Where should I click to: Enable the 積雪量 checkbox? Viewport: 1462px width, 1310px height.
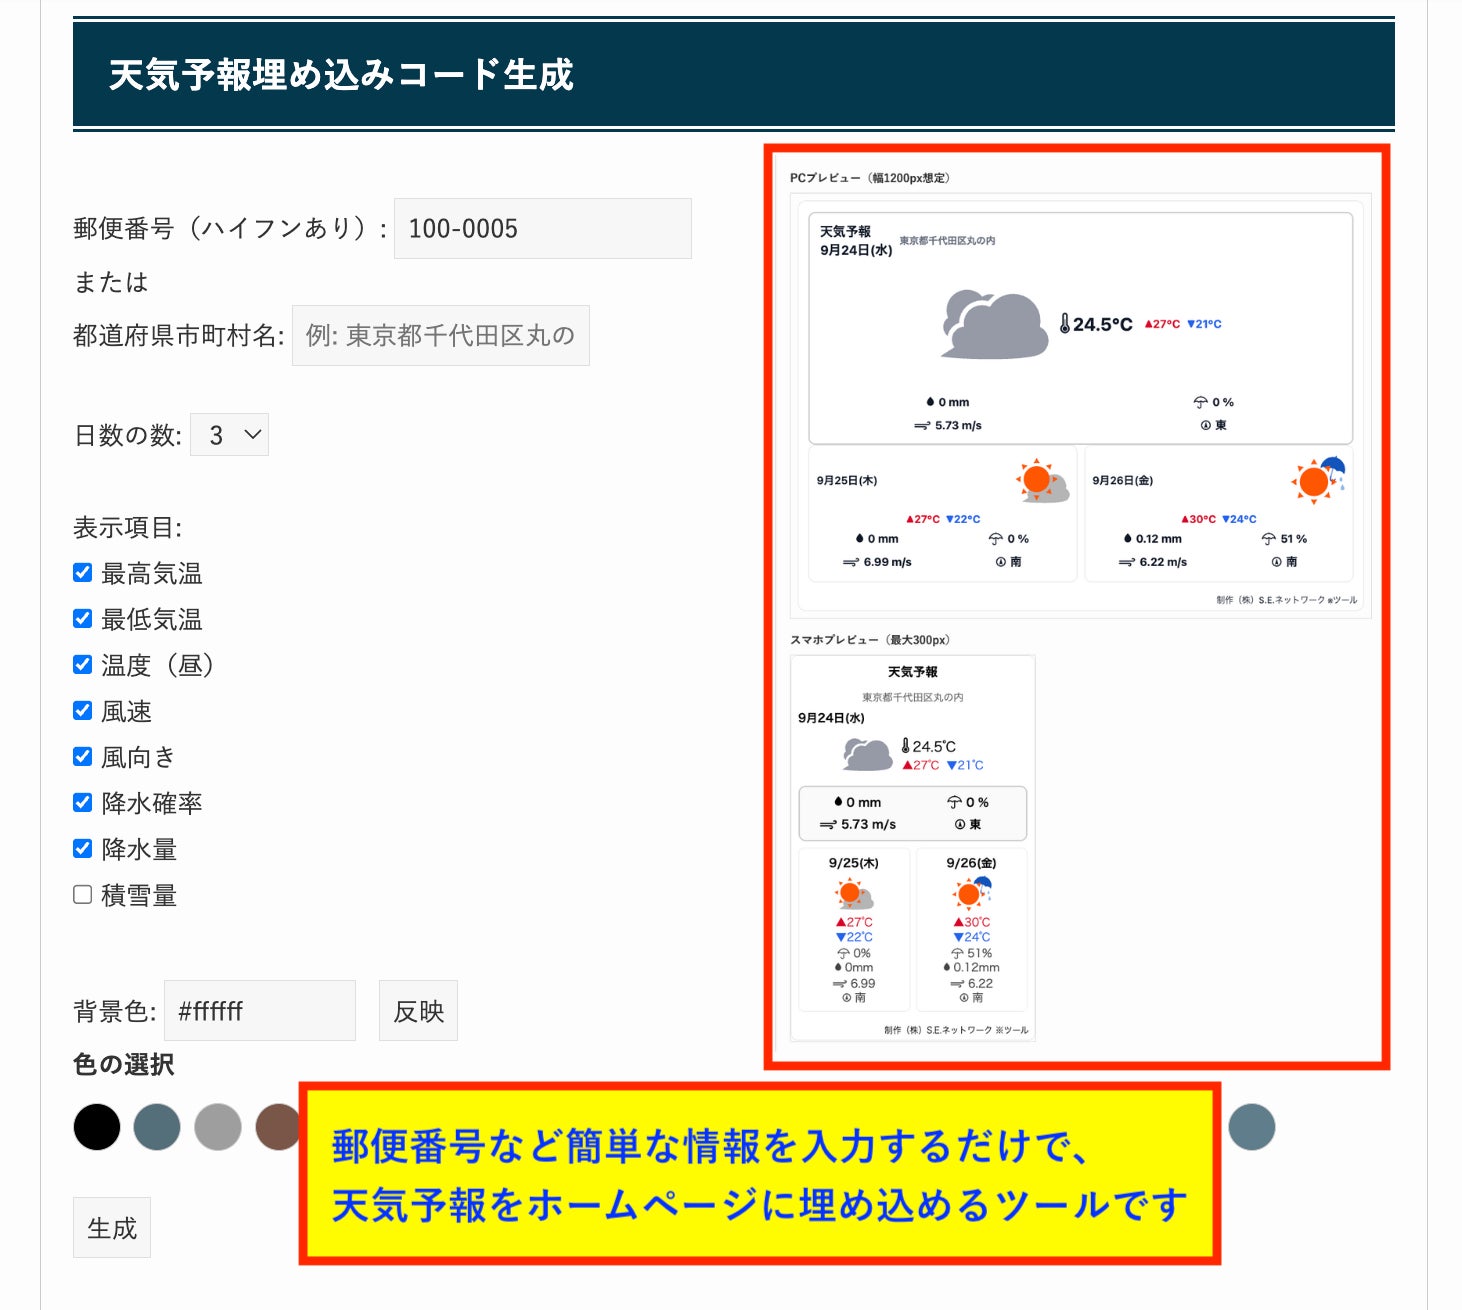(83, 895)
